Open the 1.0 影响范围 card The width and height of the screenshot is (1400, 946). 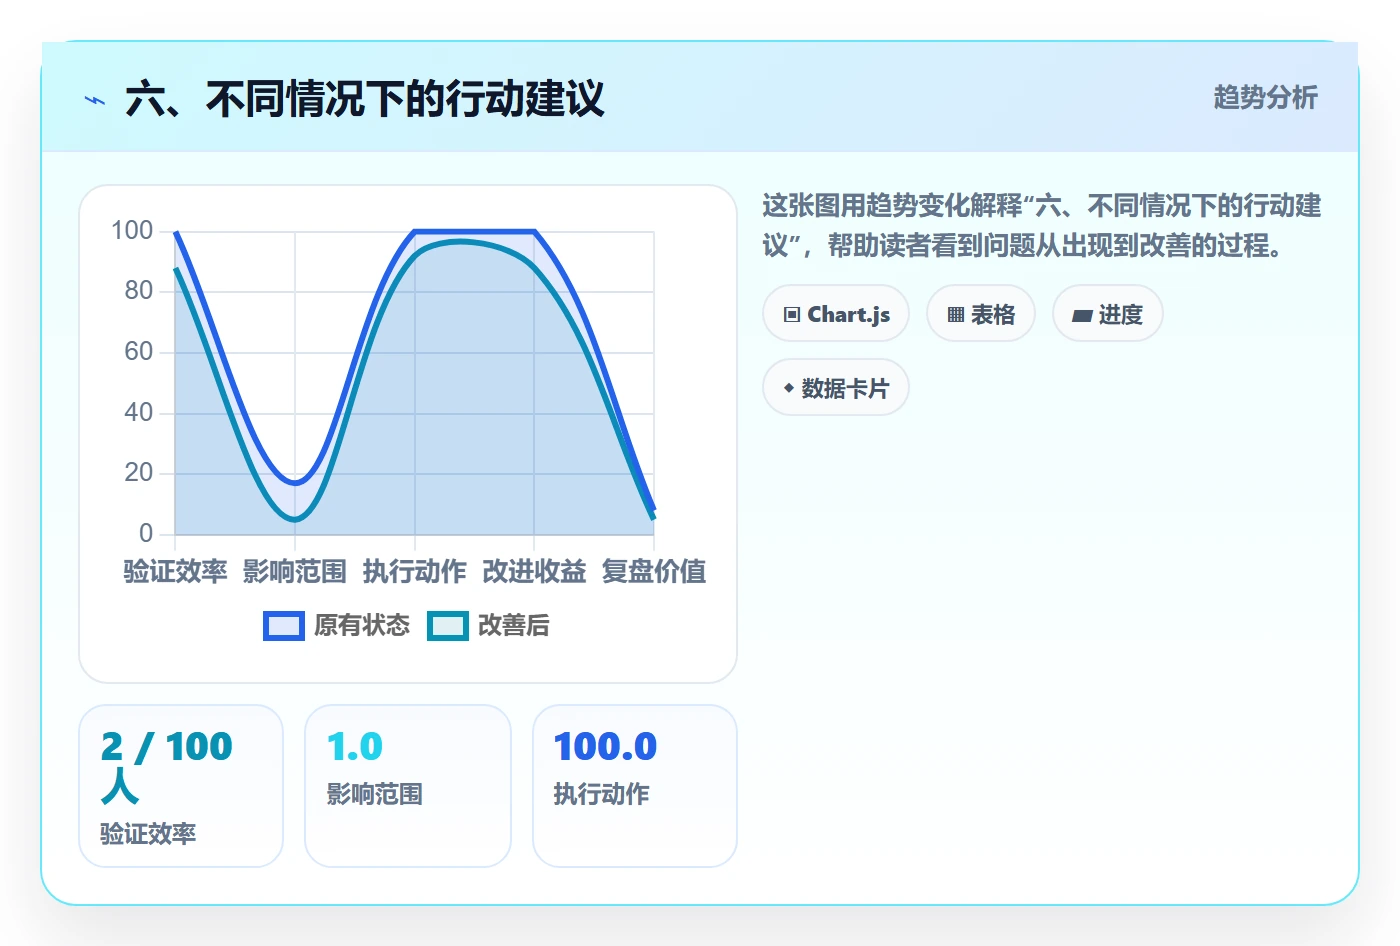point(408,786)
